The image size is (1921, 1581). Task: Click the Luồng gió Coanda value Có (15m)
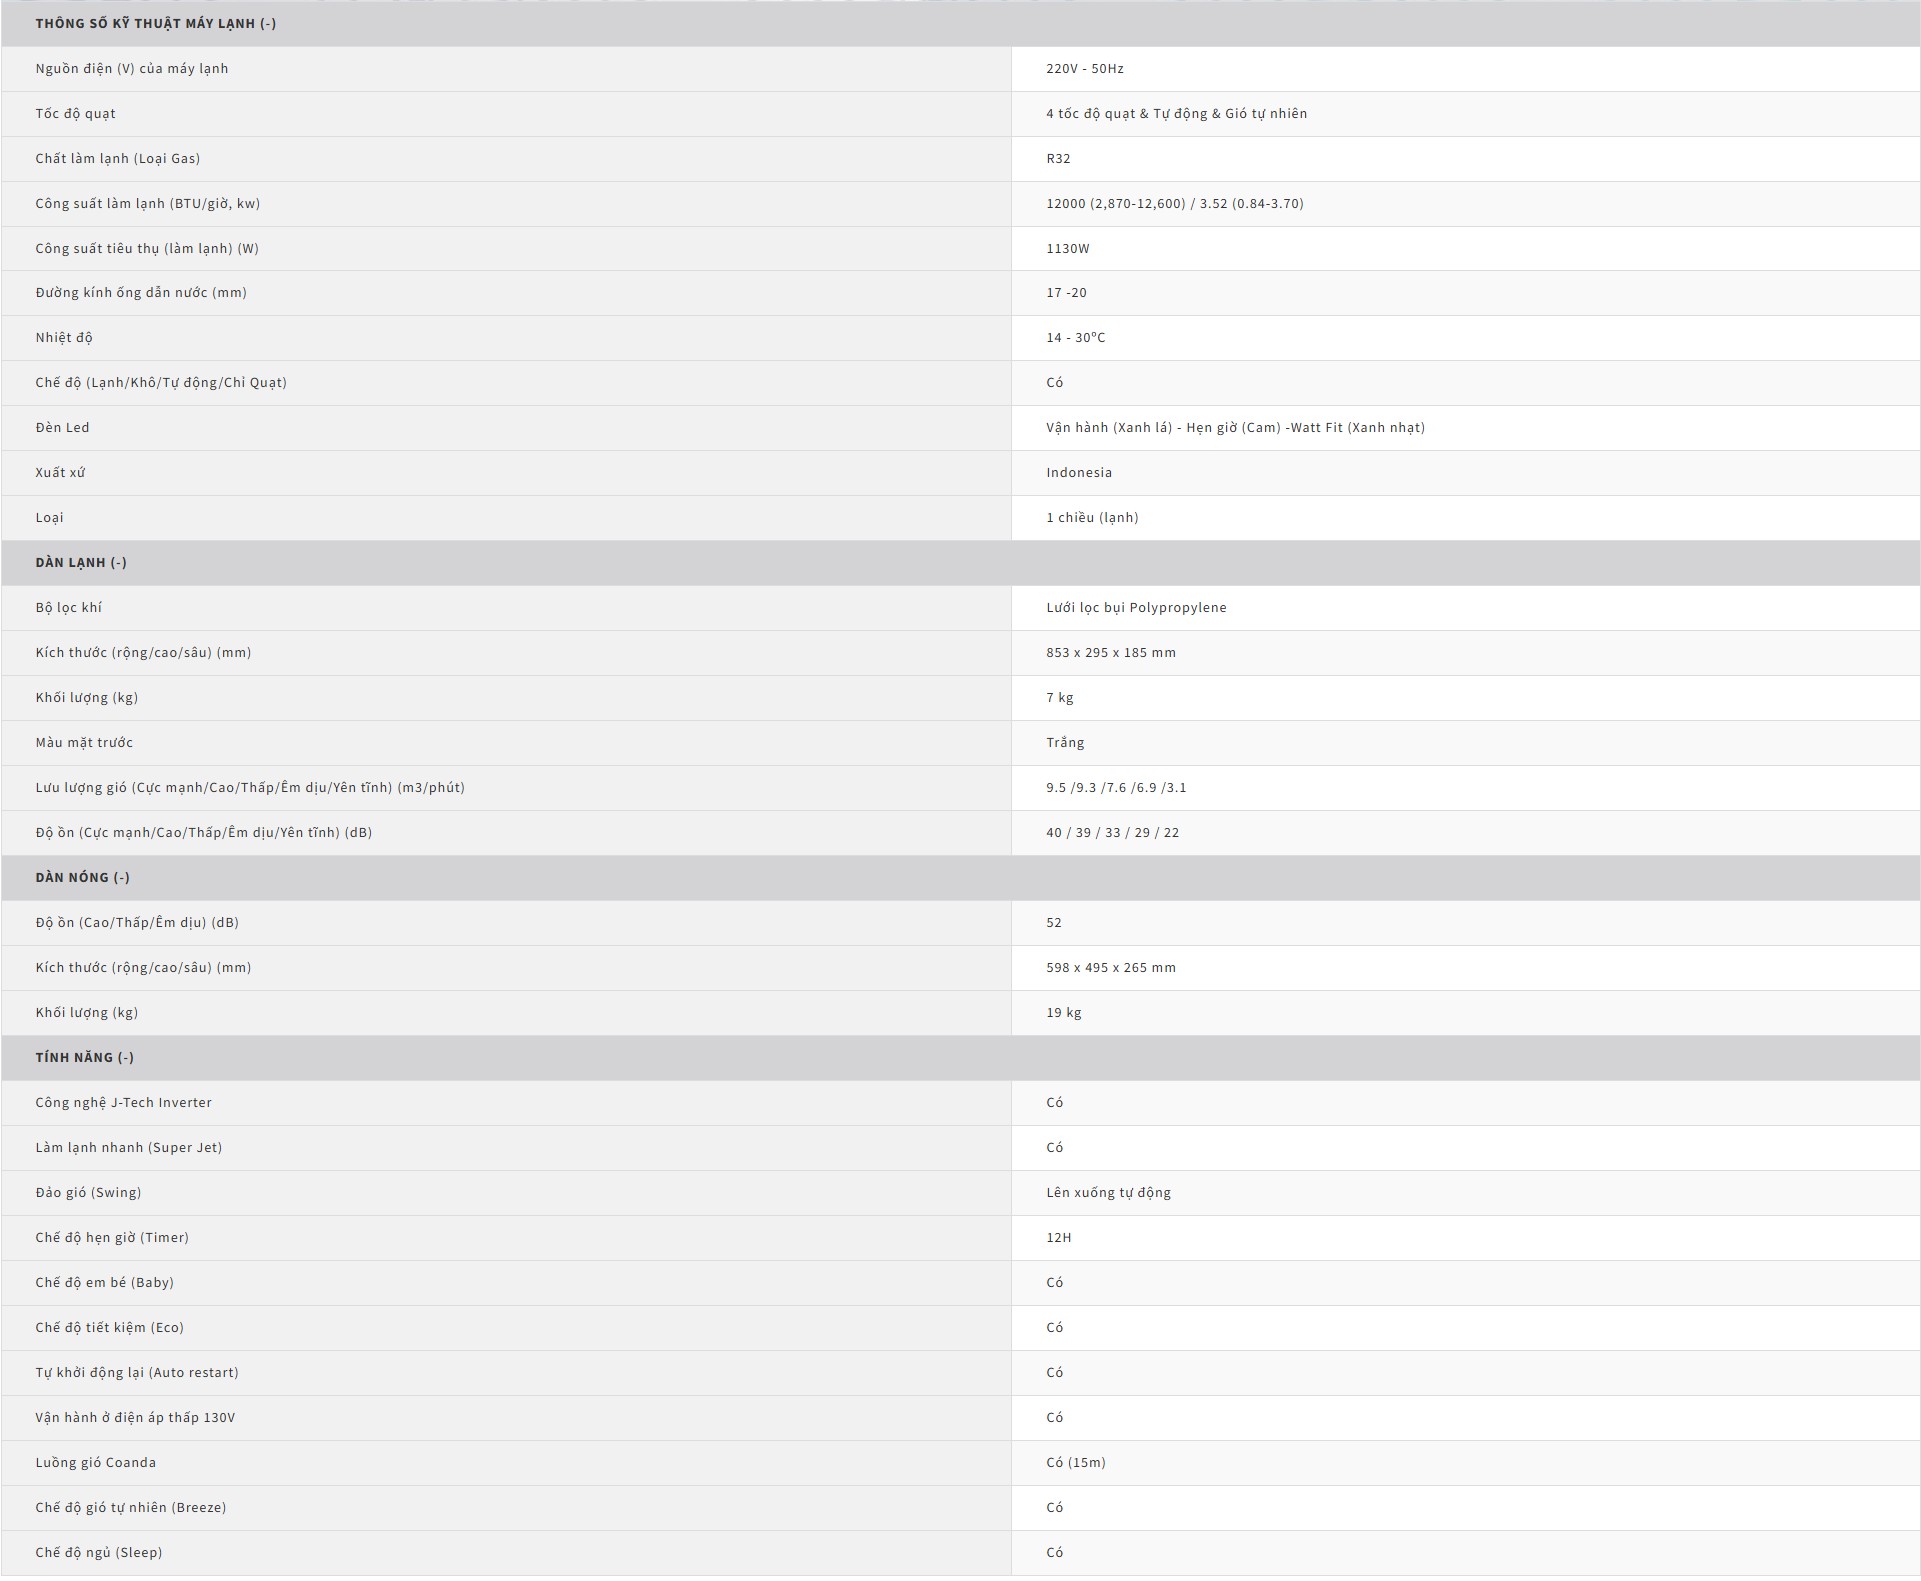(x=1075, y=1462)
